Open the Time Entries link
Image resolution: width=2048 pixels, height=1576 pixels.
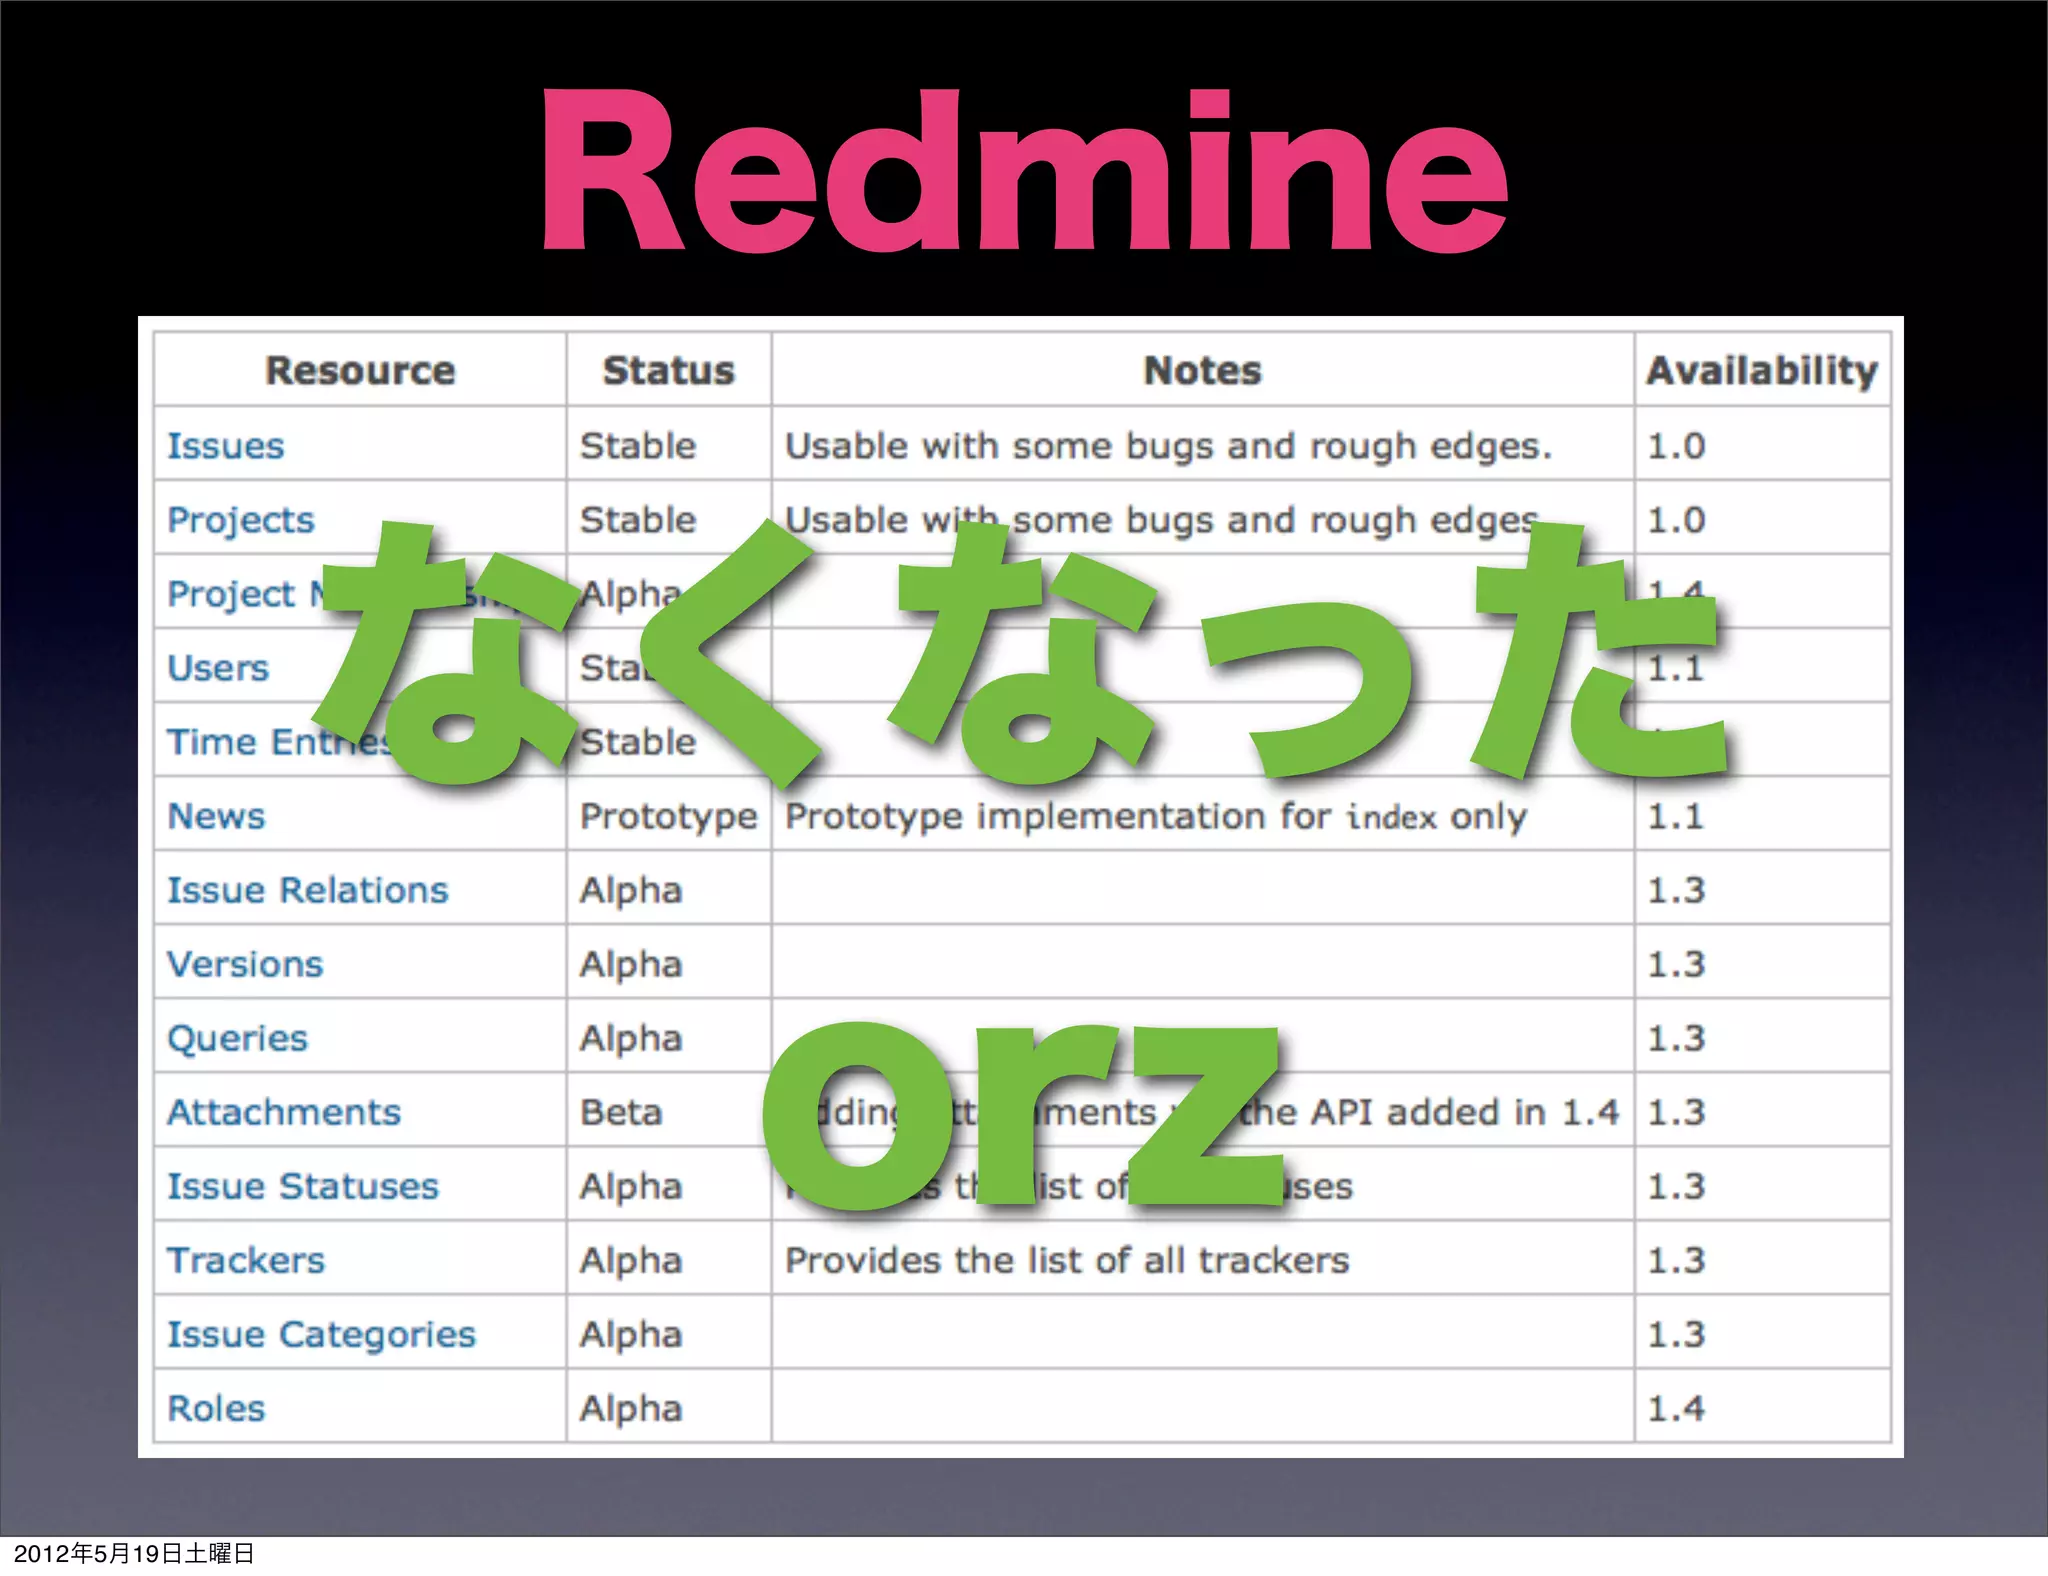click(x=280, y=742)
